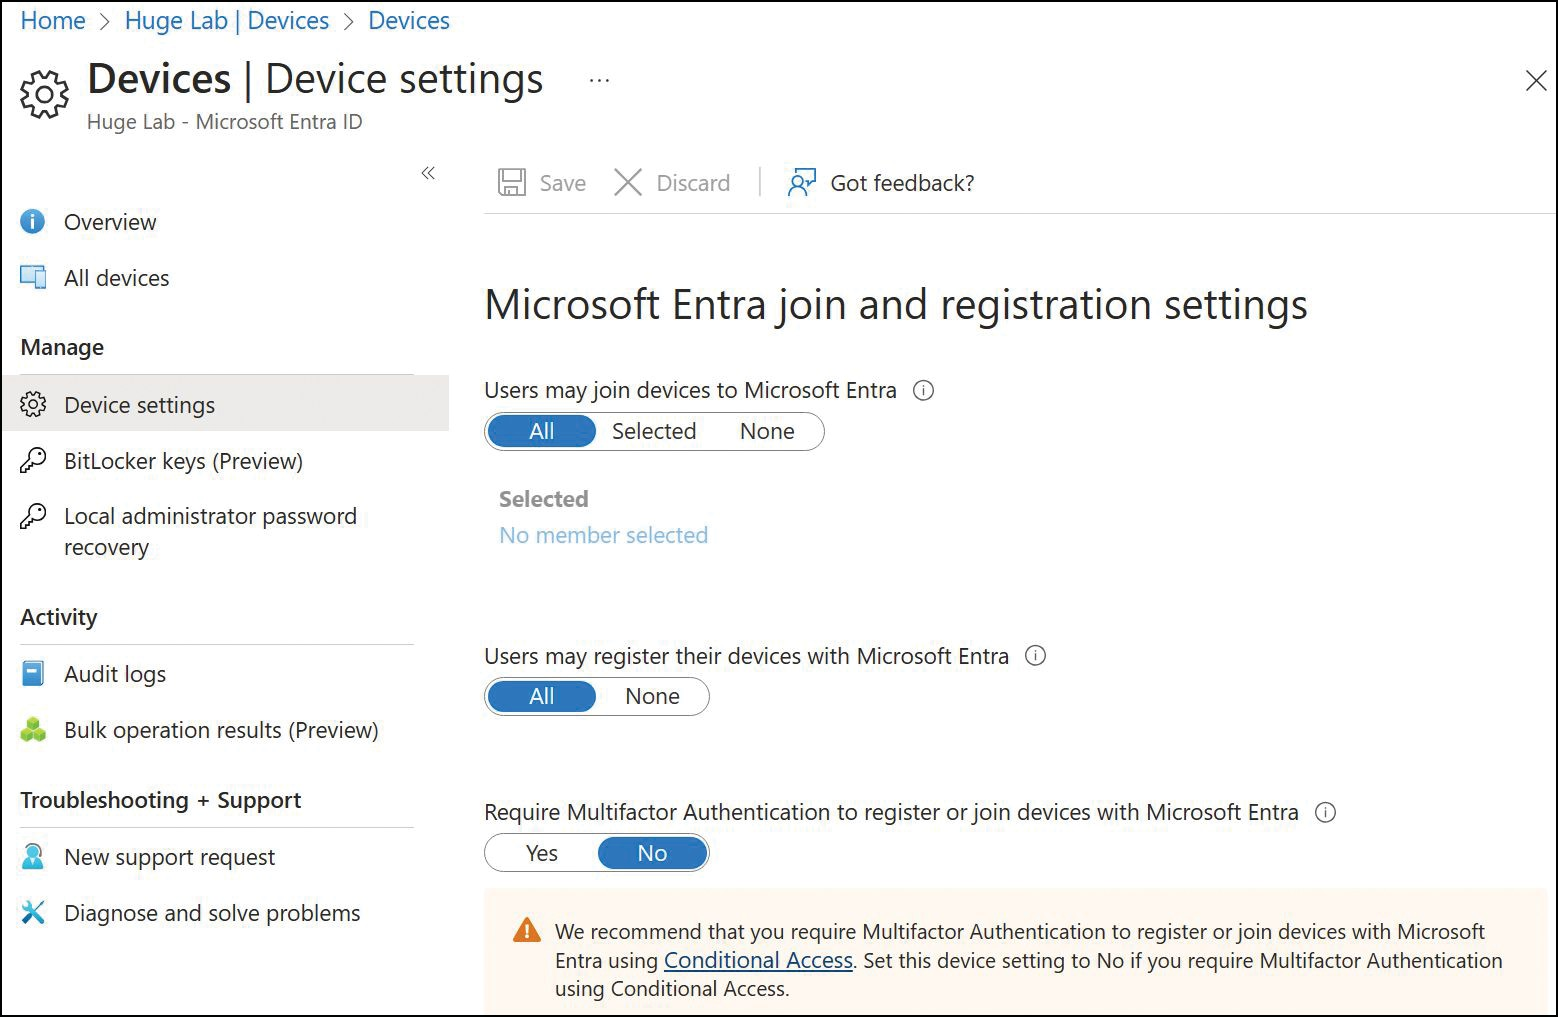This screenshot has height=1017, width=1558.
Task: Click the Overview info icon in the sidebar
Action: [33, 221]
